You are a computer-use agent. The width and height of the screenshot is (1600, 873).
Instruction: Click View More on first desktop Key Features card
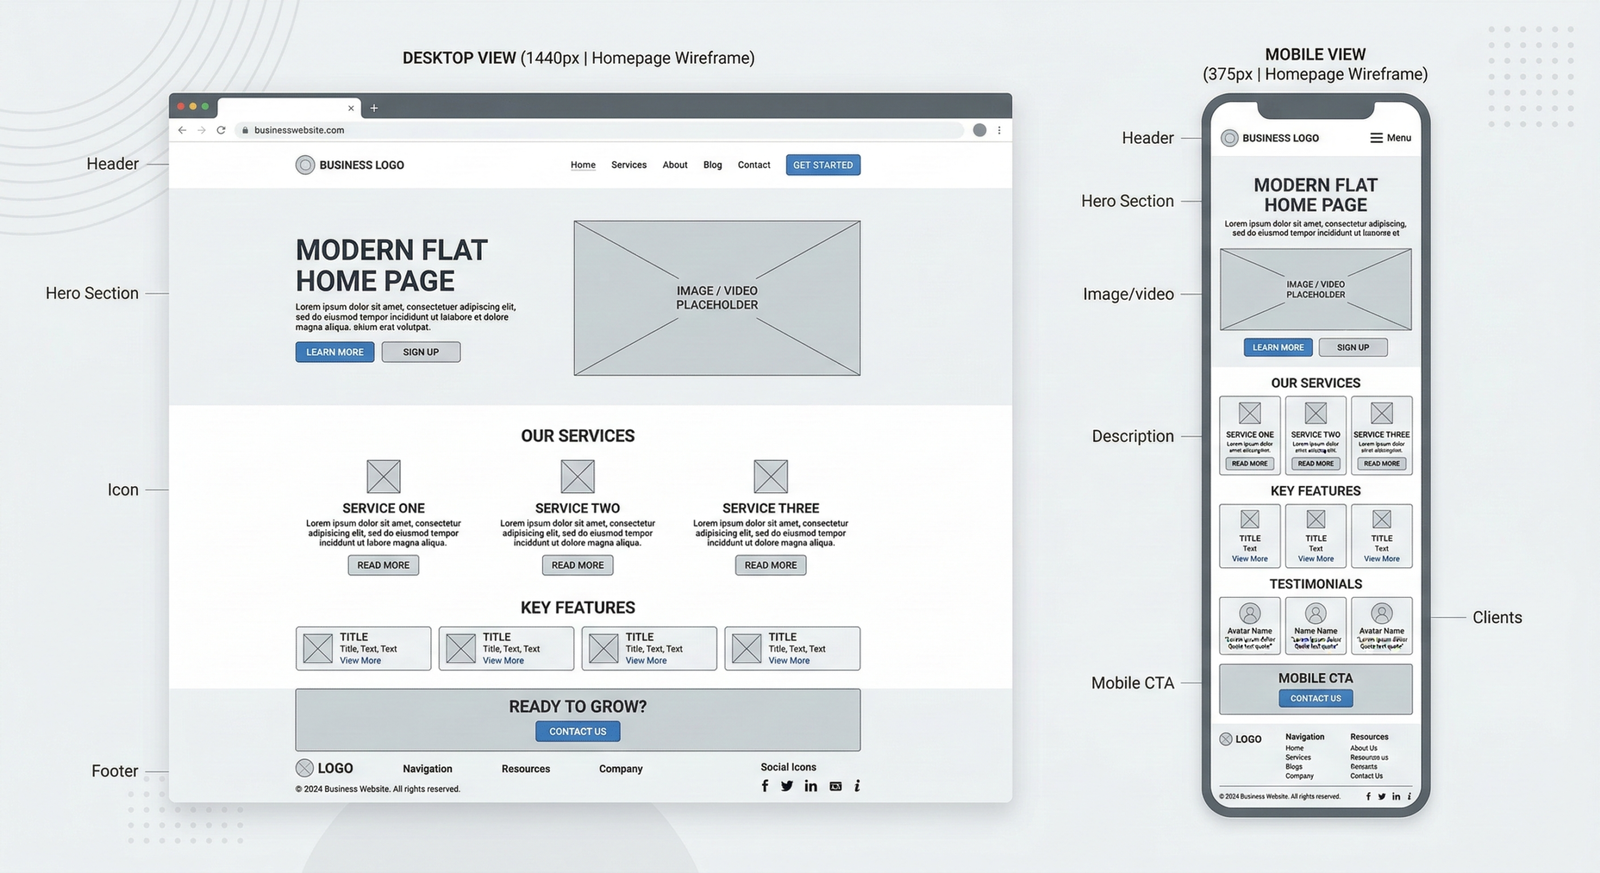tap(360, 661)
